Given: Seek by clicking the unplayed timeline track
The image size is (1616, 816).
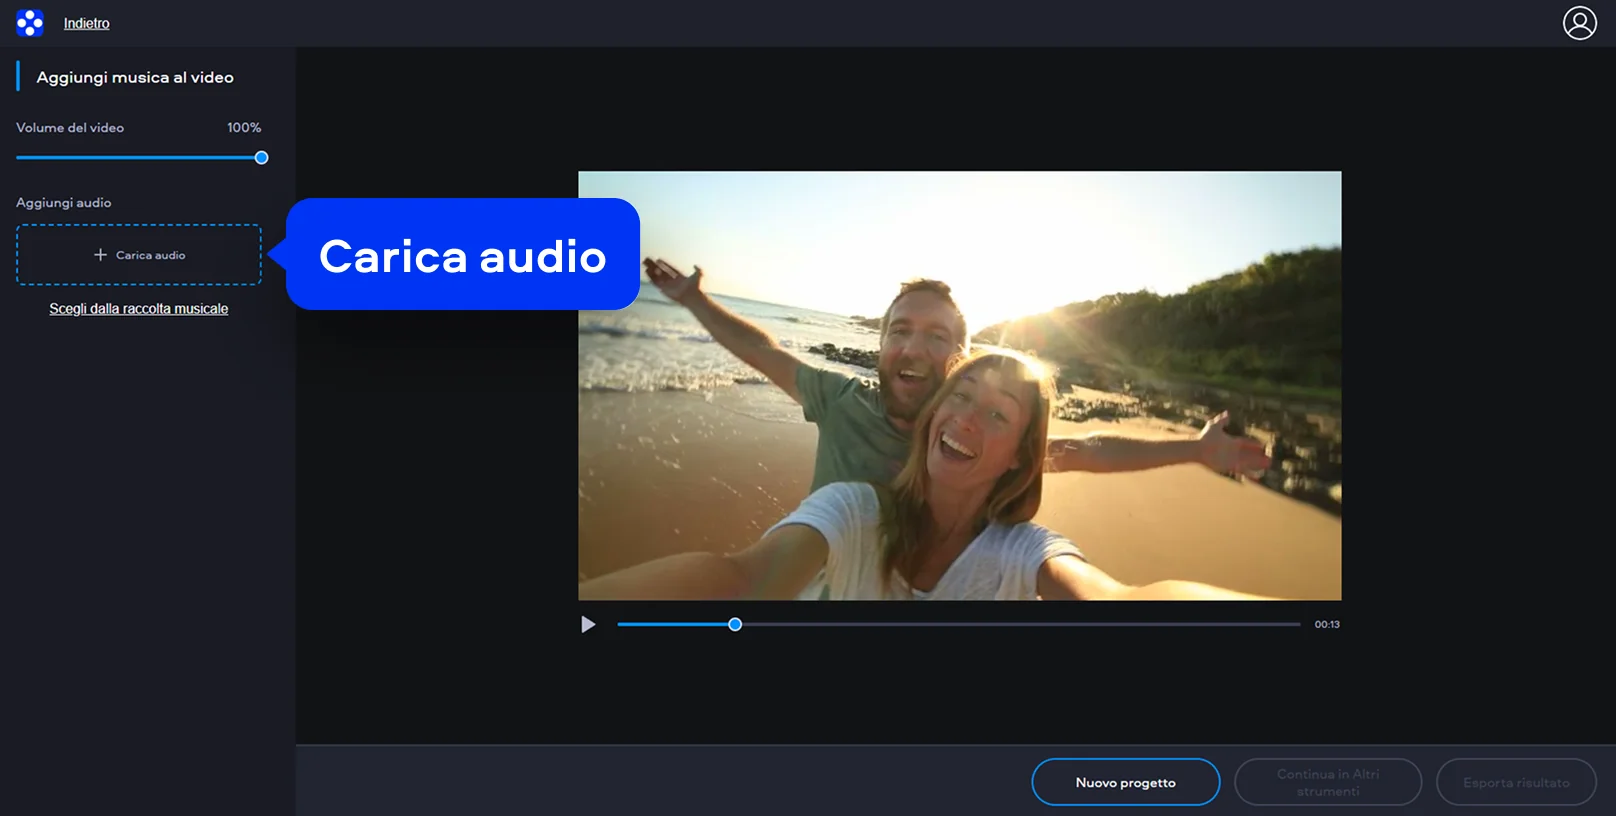Looking at the screenshot, I should [1020, 624].
